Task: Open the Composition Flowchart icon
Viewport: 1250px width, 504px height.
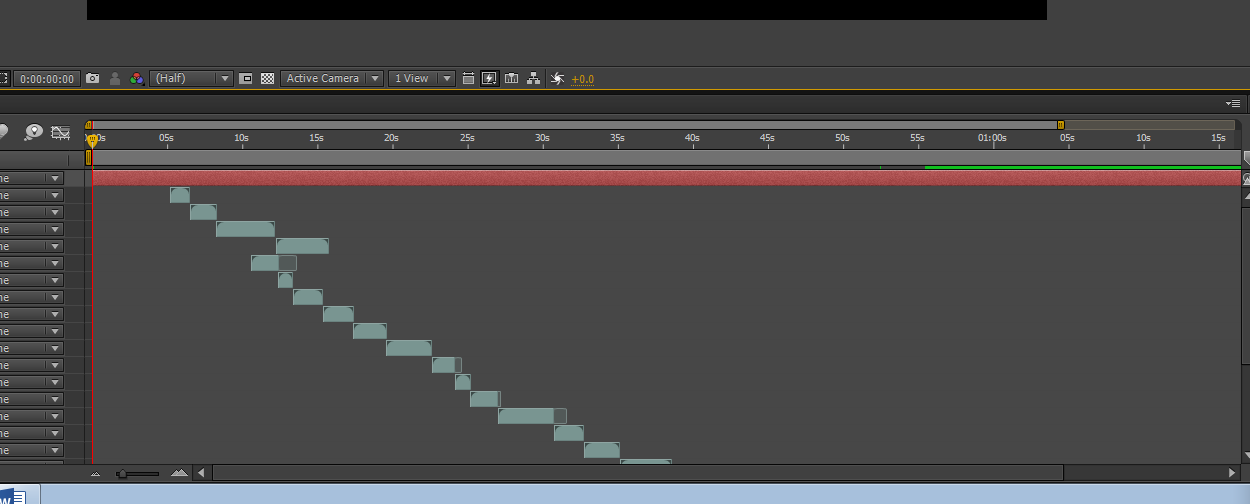Action: coord(534,78)
